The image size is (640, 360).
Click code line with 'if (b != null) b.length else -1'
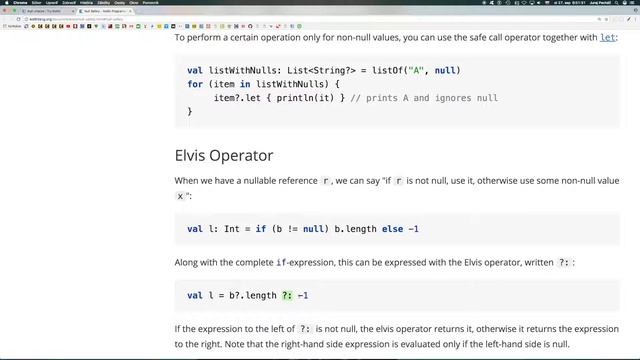[x=303, y=229]
